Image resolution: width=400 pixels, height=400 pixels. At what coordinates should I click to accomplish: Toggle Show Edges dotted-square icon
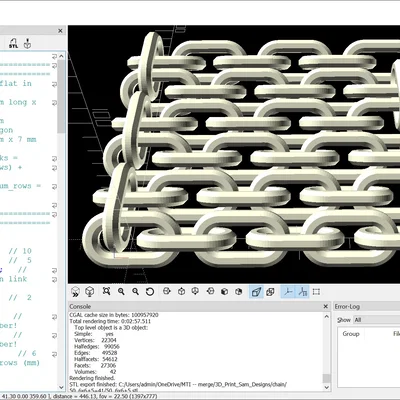click(316, 292)
